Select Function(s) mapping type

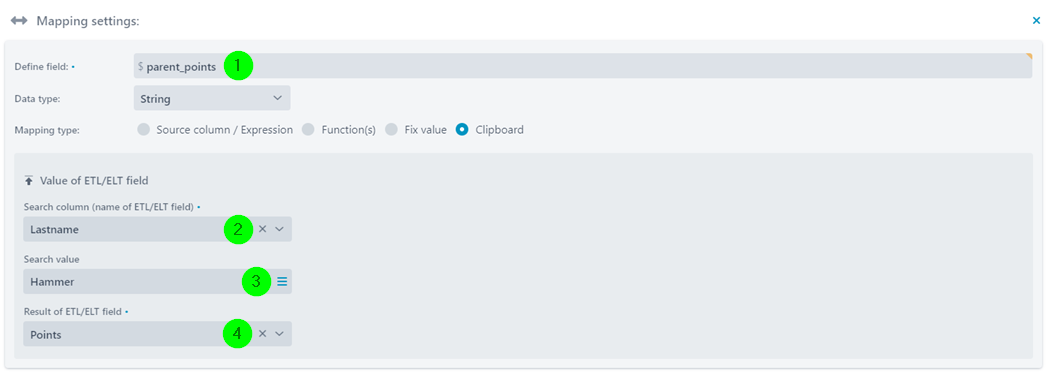pos(308,130)
